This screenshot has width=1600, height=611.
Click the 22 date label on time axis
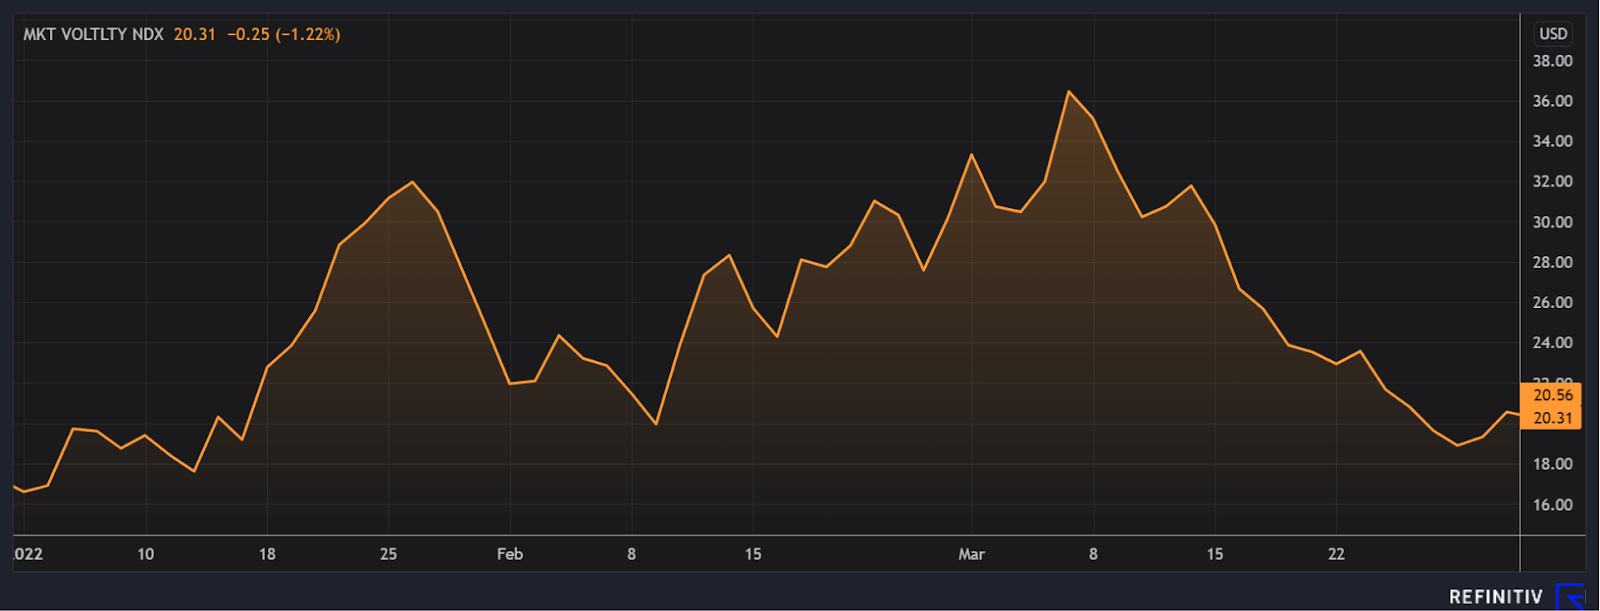(1336, 554)
